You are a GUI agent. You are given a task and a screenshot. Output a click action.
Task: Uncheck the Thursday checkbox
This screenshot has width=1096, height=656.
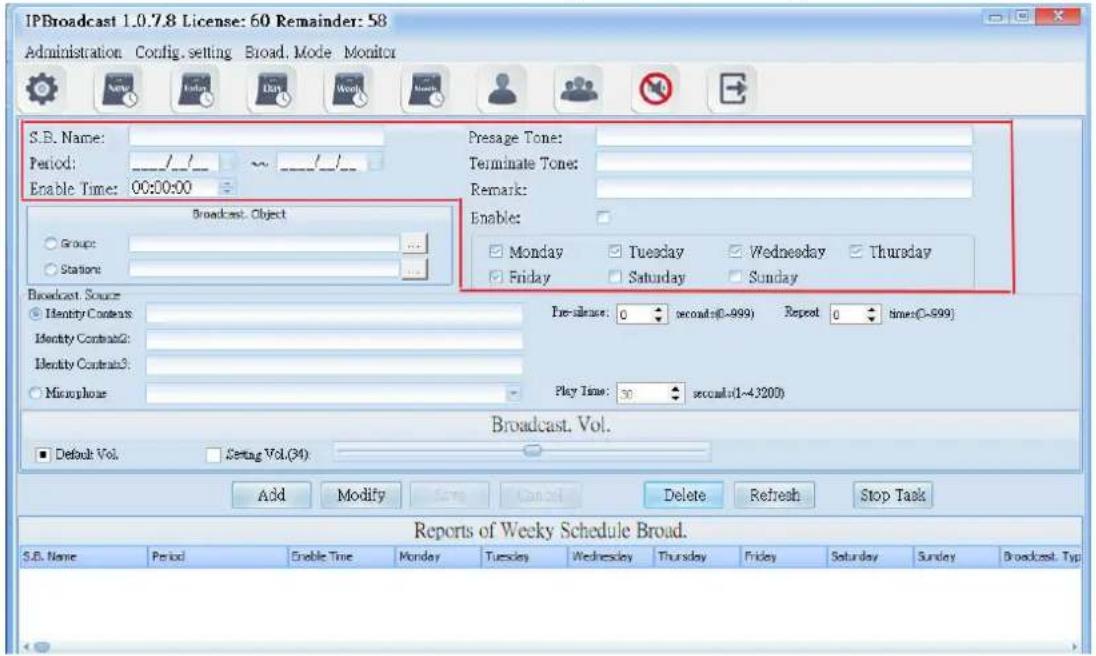856,252
